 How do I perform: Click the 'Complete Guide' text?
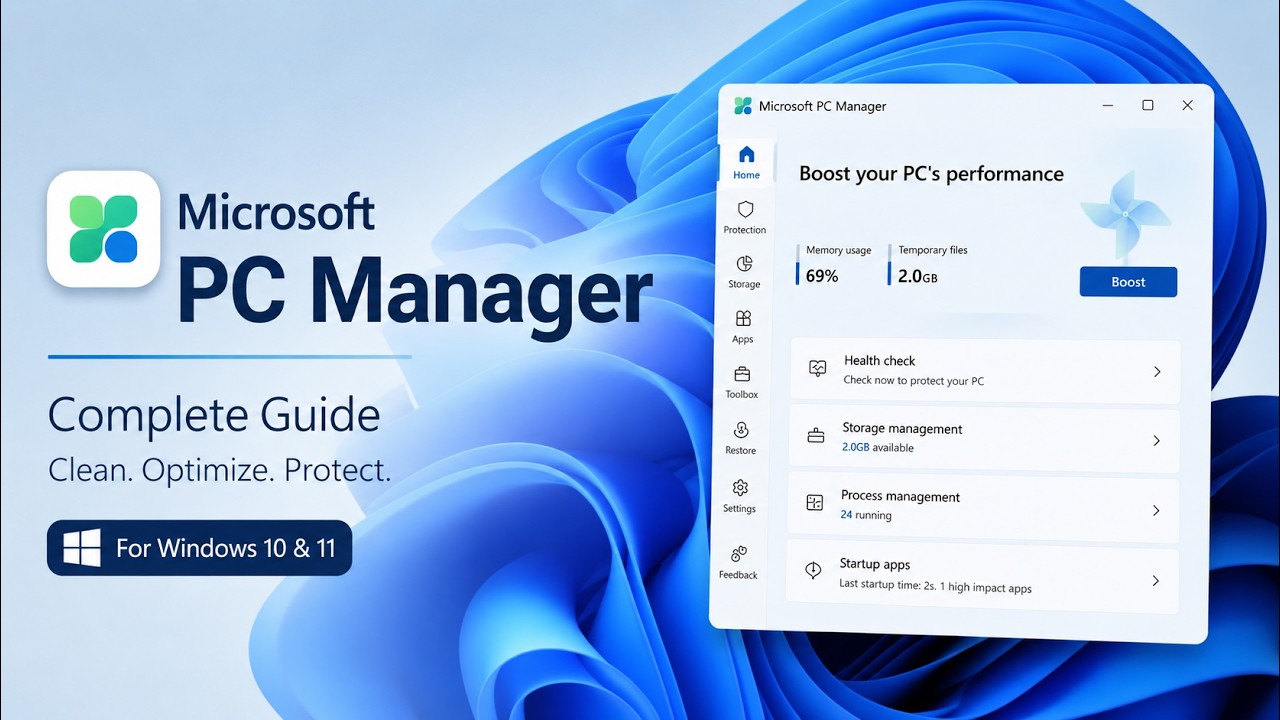[x=214, y=415]
